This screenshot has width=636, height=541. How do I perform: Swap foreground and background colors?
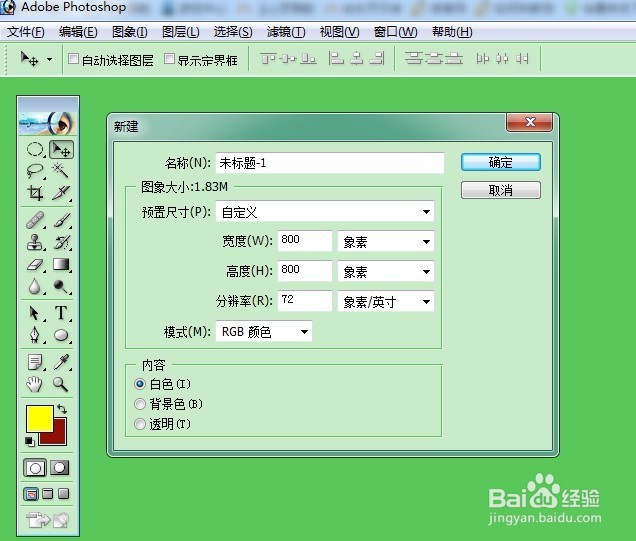point(62,408)
